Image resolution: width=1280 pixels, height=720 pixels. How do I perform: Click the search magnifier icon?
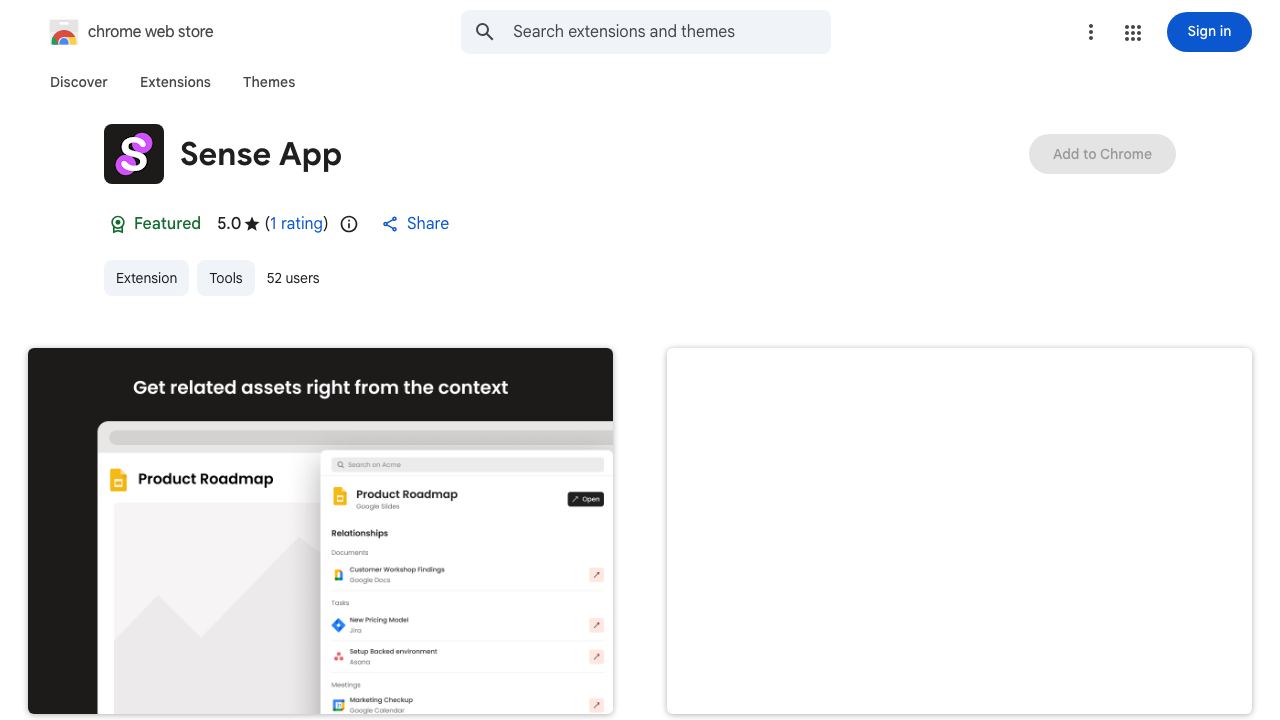[485, 32]
